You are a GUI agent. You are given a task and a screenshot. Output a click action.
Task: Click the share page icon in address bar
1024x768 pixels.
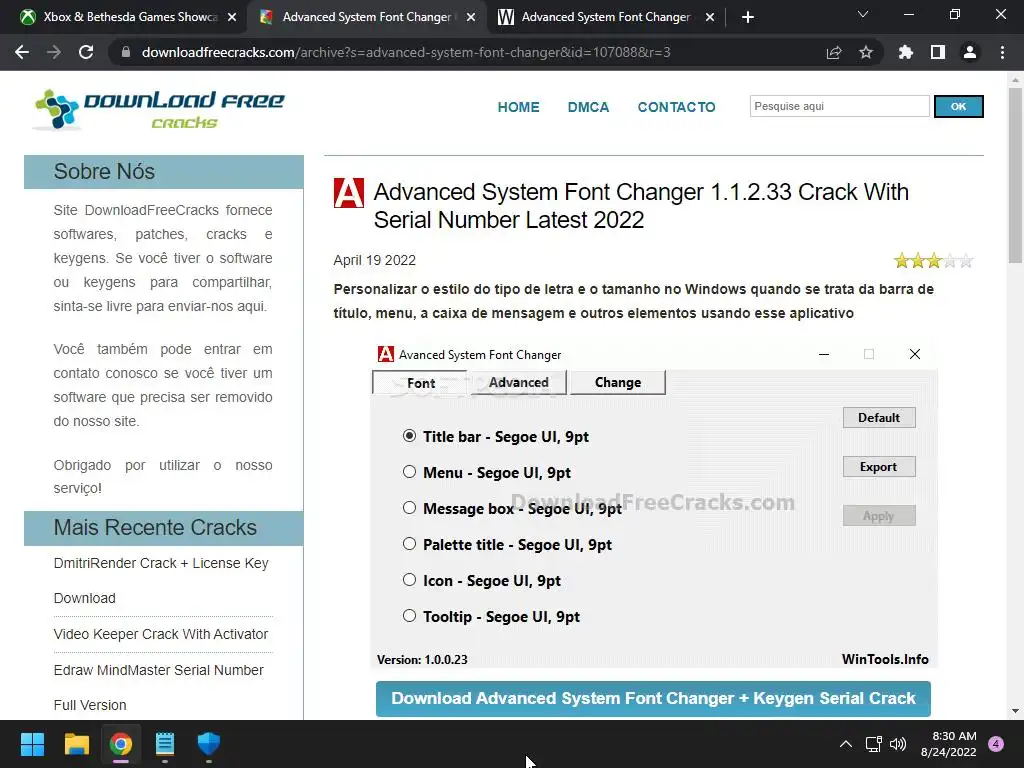tap(834, 52)
